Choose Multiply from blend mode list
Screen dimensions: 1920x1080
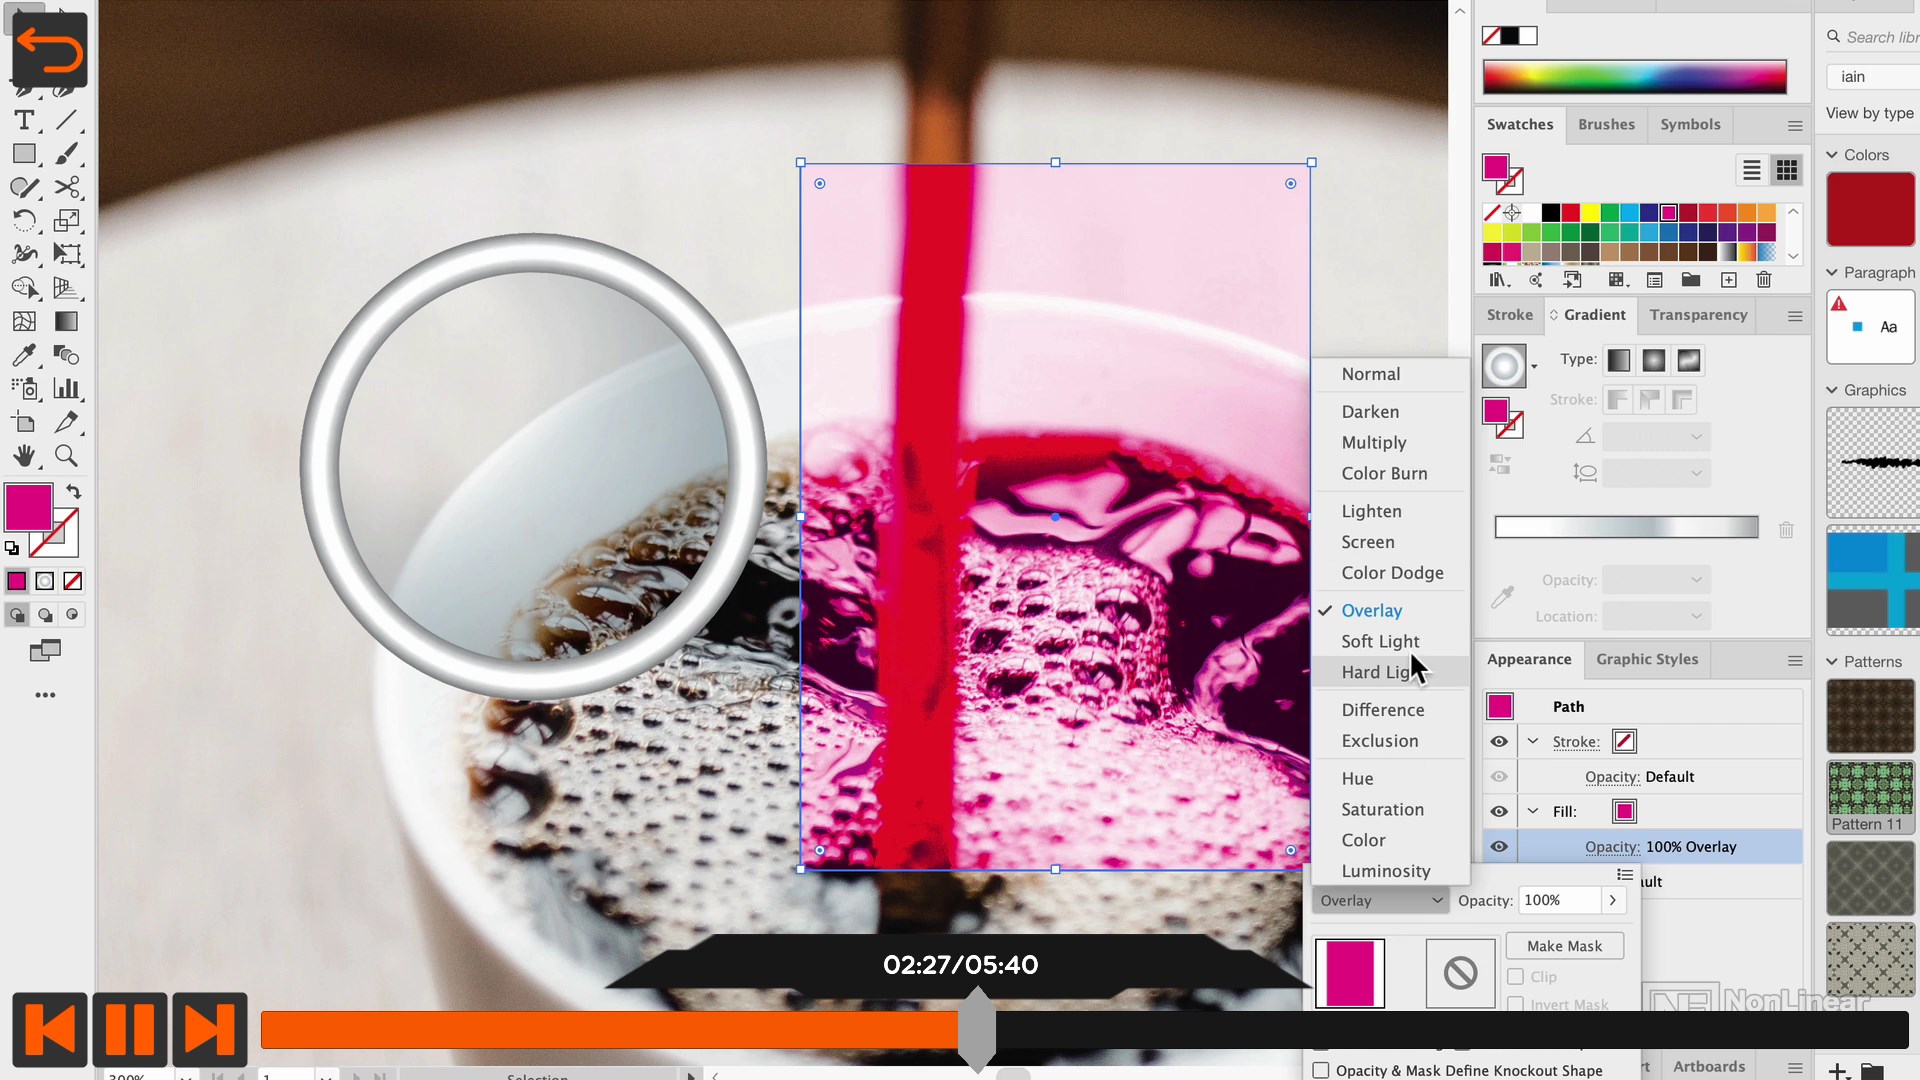(x=1373, y=443)
